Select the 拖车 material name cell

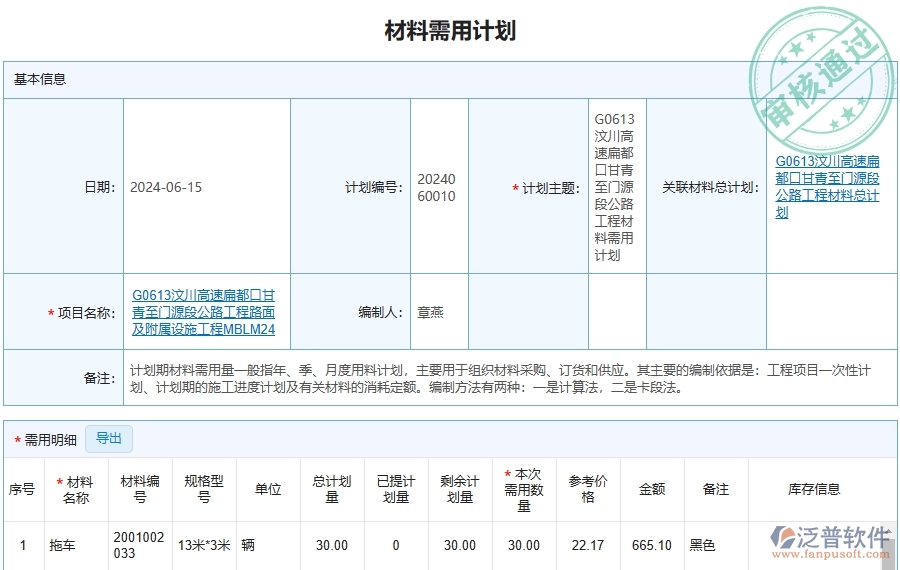[63, 545]
